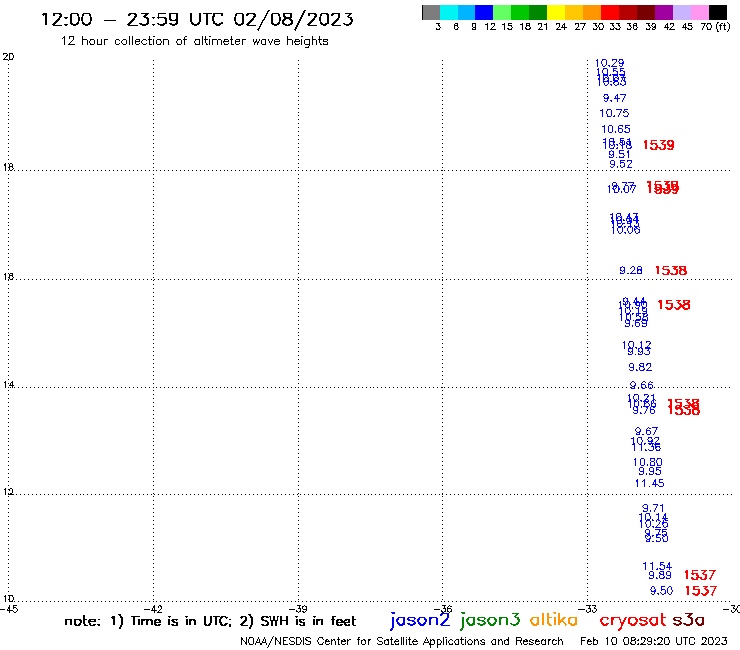Select the wave height value 10.65
Image resolution: width=740 pixels, height=650 pixels.
pos(616,129)
